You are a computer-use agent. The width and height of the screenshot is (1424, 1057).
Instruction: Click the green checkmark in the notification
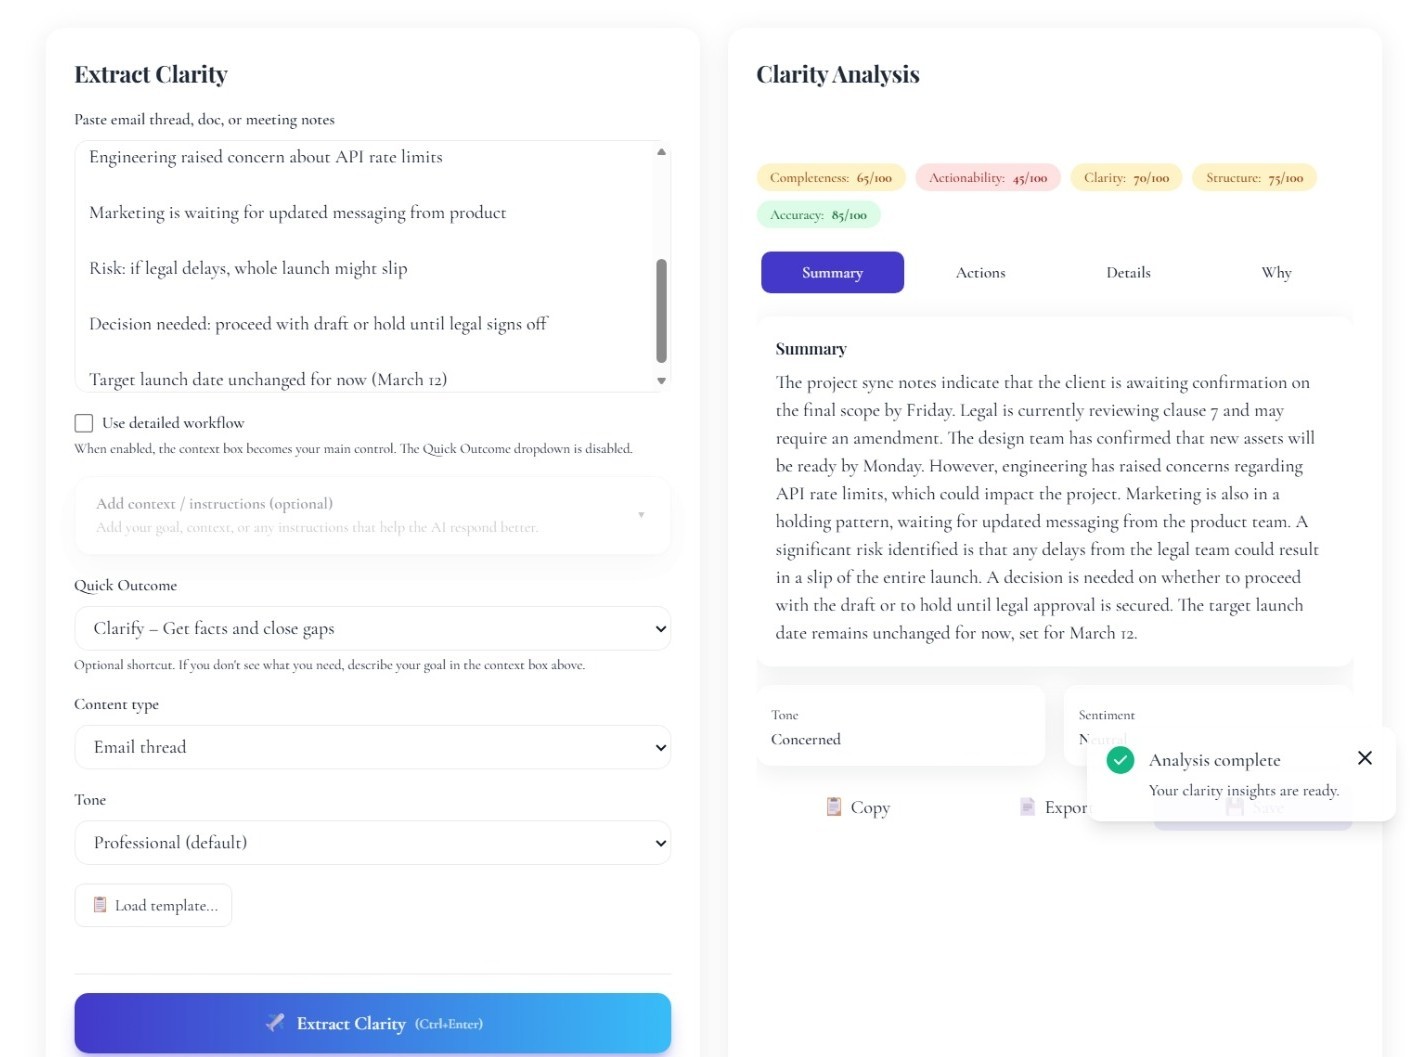tap(1119, 760)
